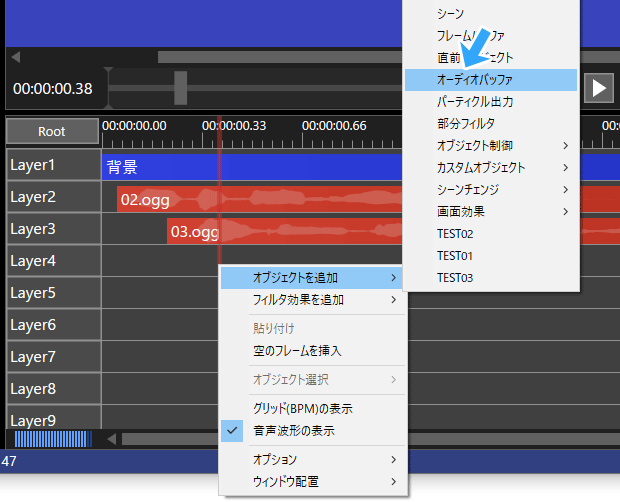Click the left arrow on the timeline scrollbar
Viewport: 620px width, 502px height.
pos(112,439)
